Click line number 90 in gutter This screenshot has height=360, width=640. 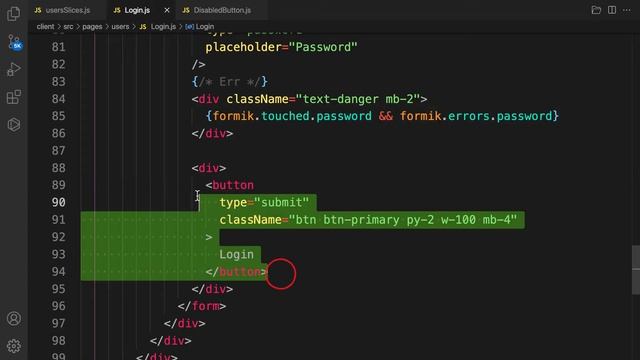click(x=58, y=202)
